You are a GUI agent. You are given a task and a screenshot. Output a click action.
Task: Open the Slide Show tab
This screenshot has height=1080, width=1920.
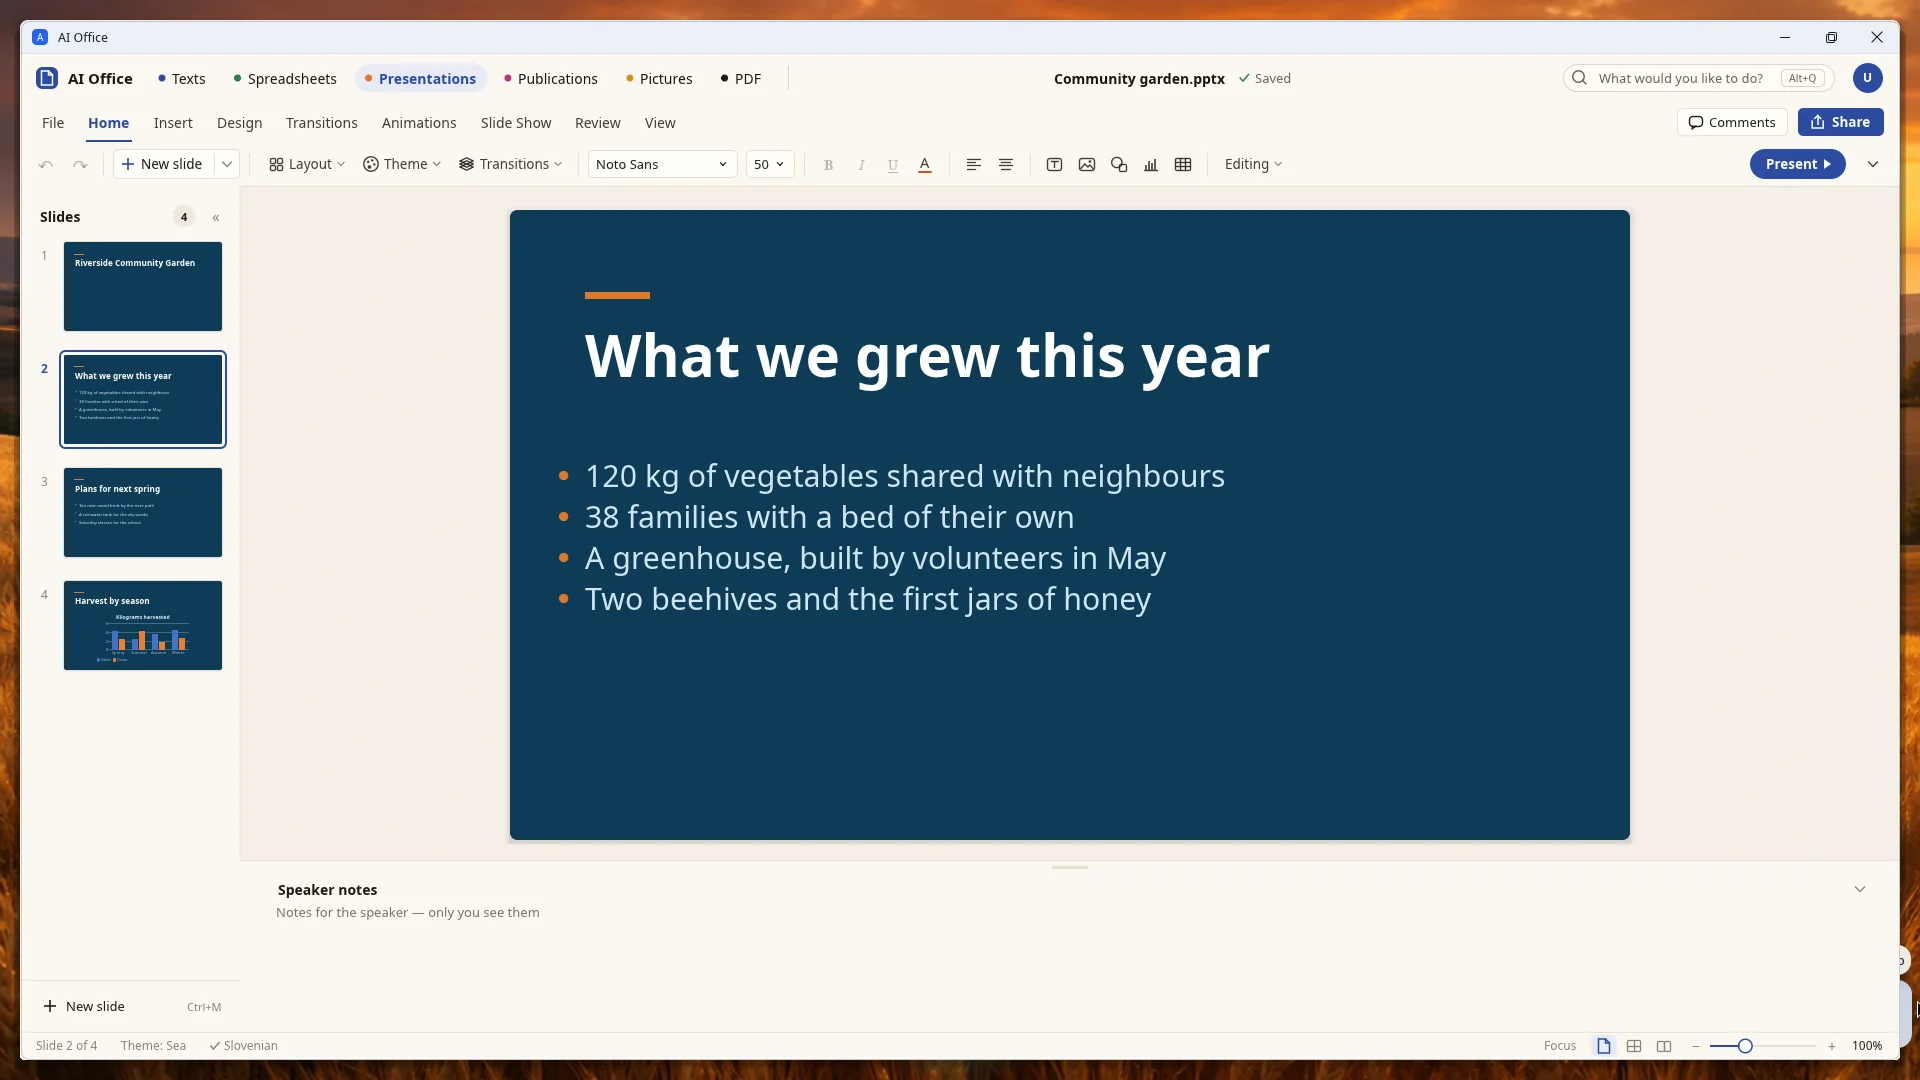point(516,123)
